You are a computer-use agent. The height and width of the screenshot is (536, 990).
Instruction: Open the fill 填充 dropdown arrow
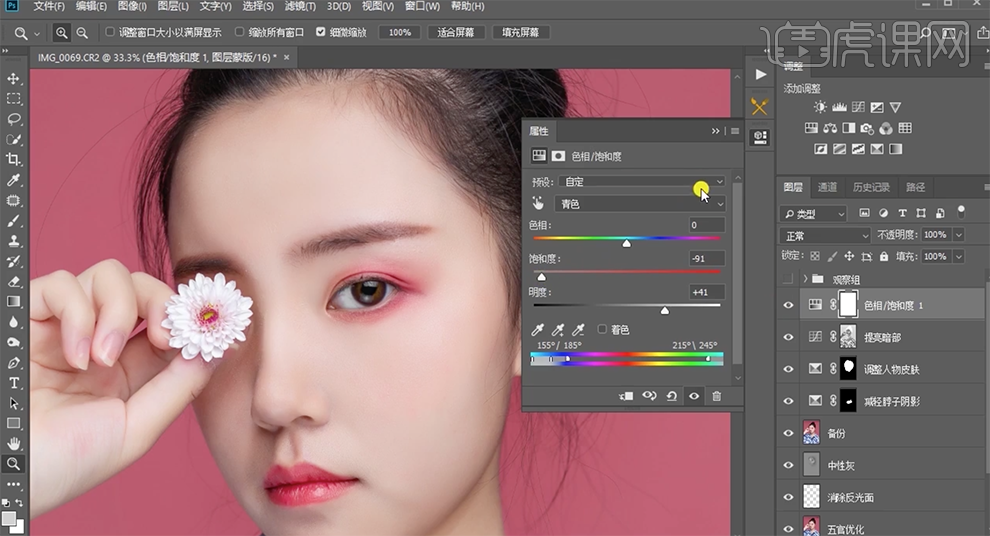tap(958, 256)
